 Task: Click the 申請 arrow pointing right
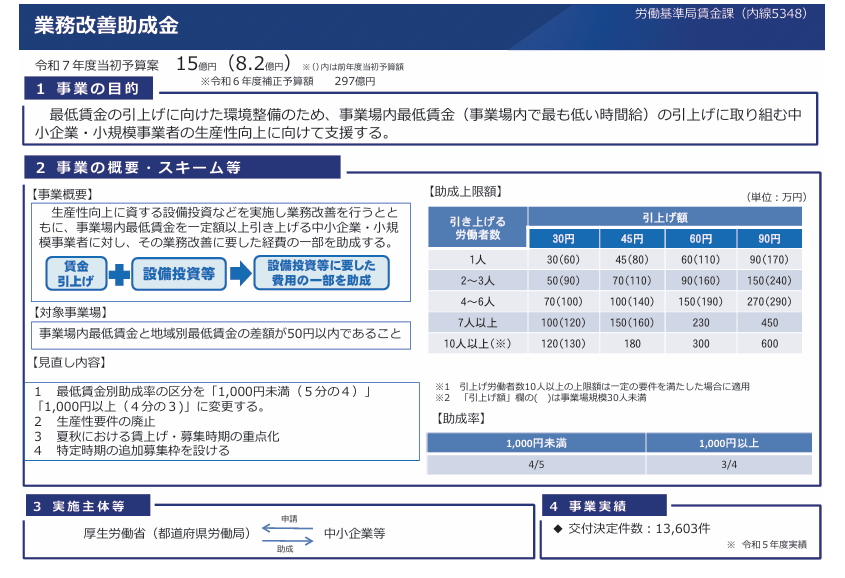(288, 527)
